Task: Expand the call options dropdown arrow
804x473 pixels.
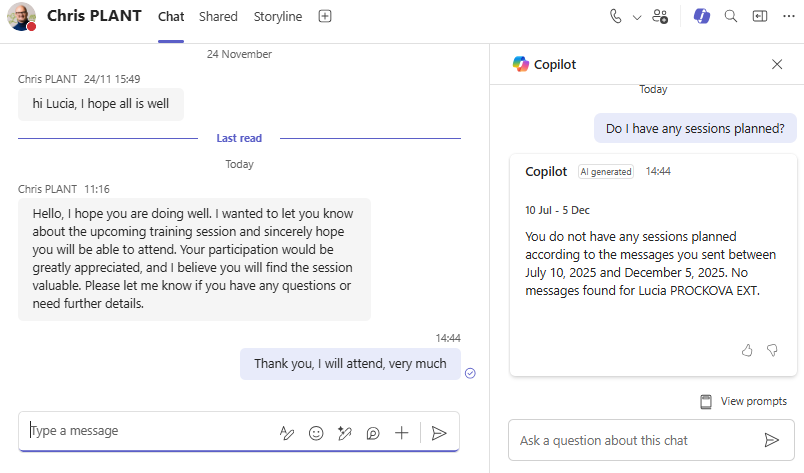Action: point(636,17)
